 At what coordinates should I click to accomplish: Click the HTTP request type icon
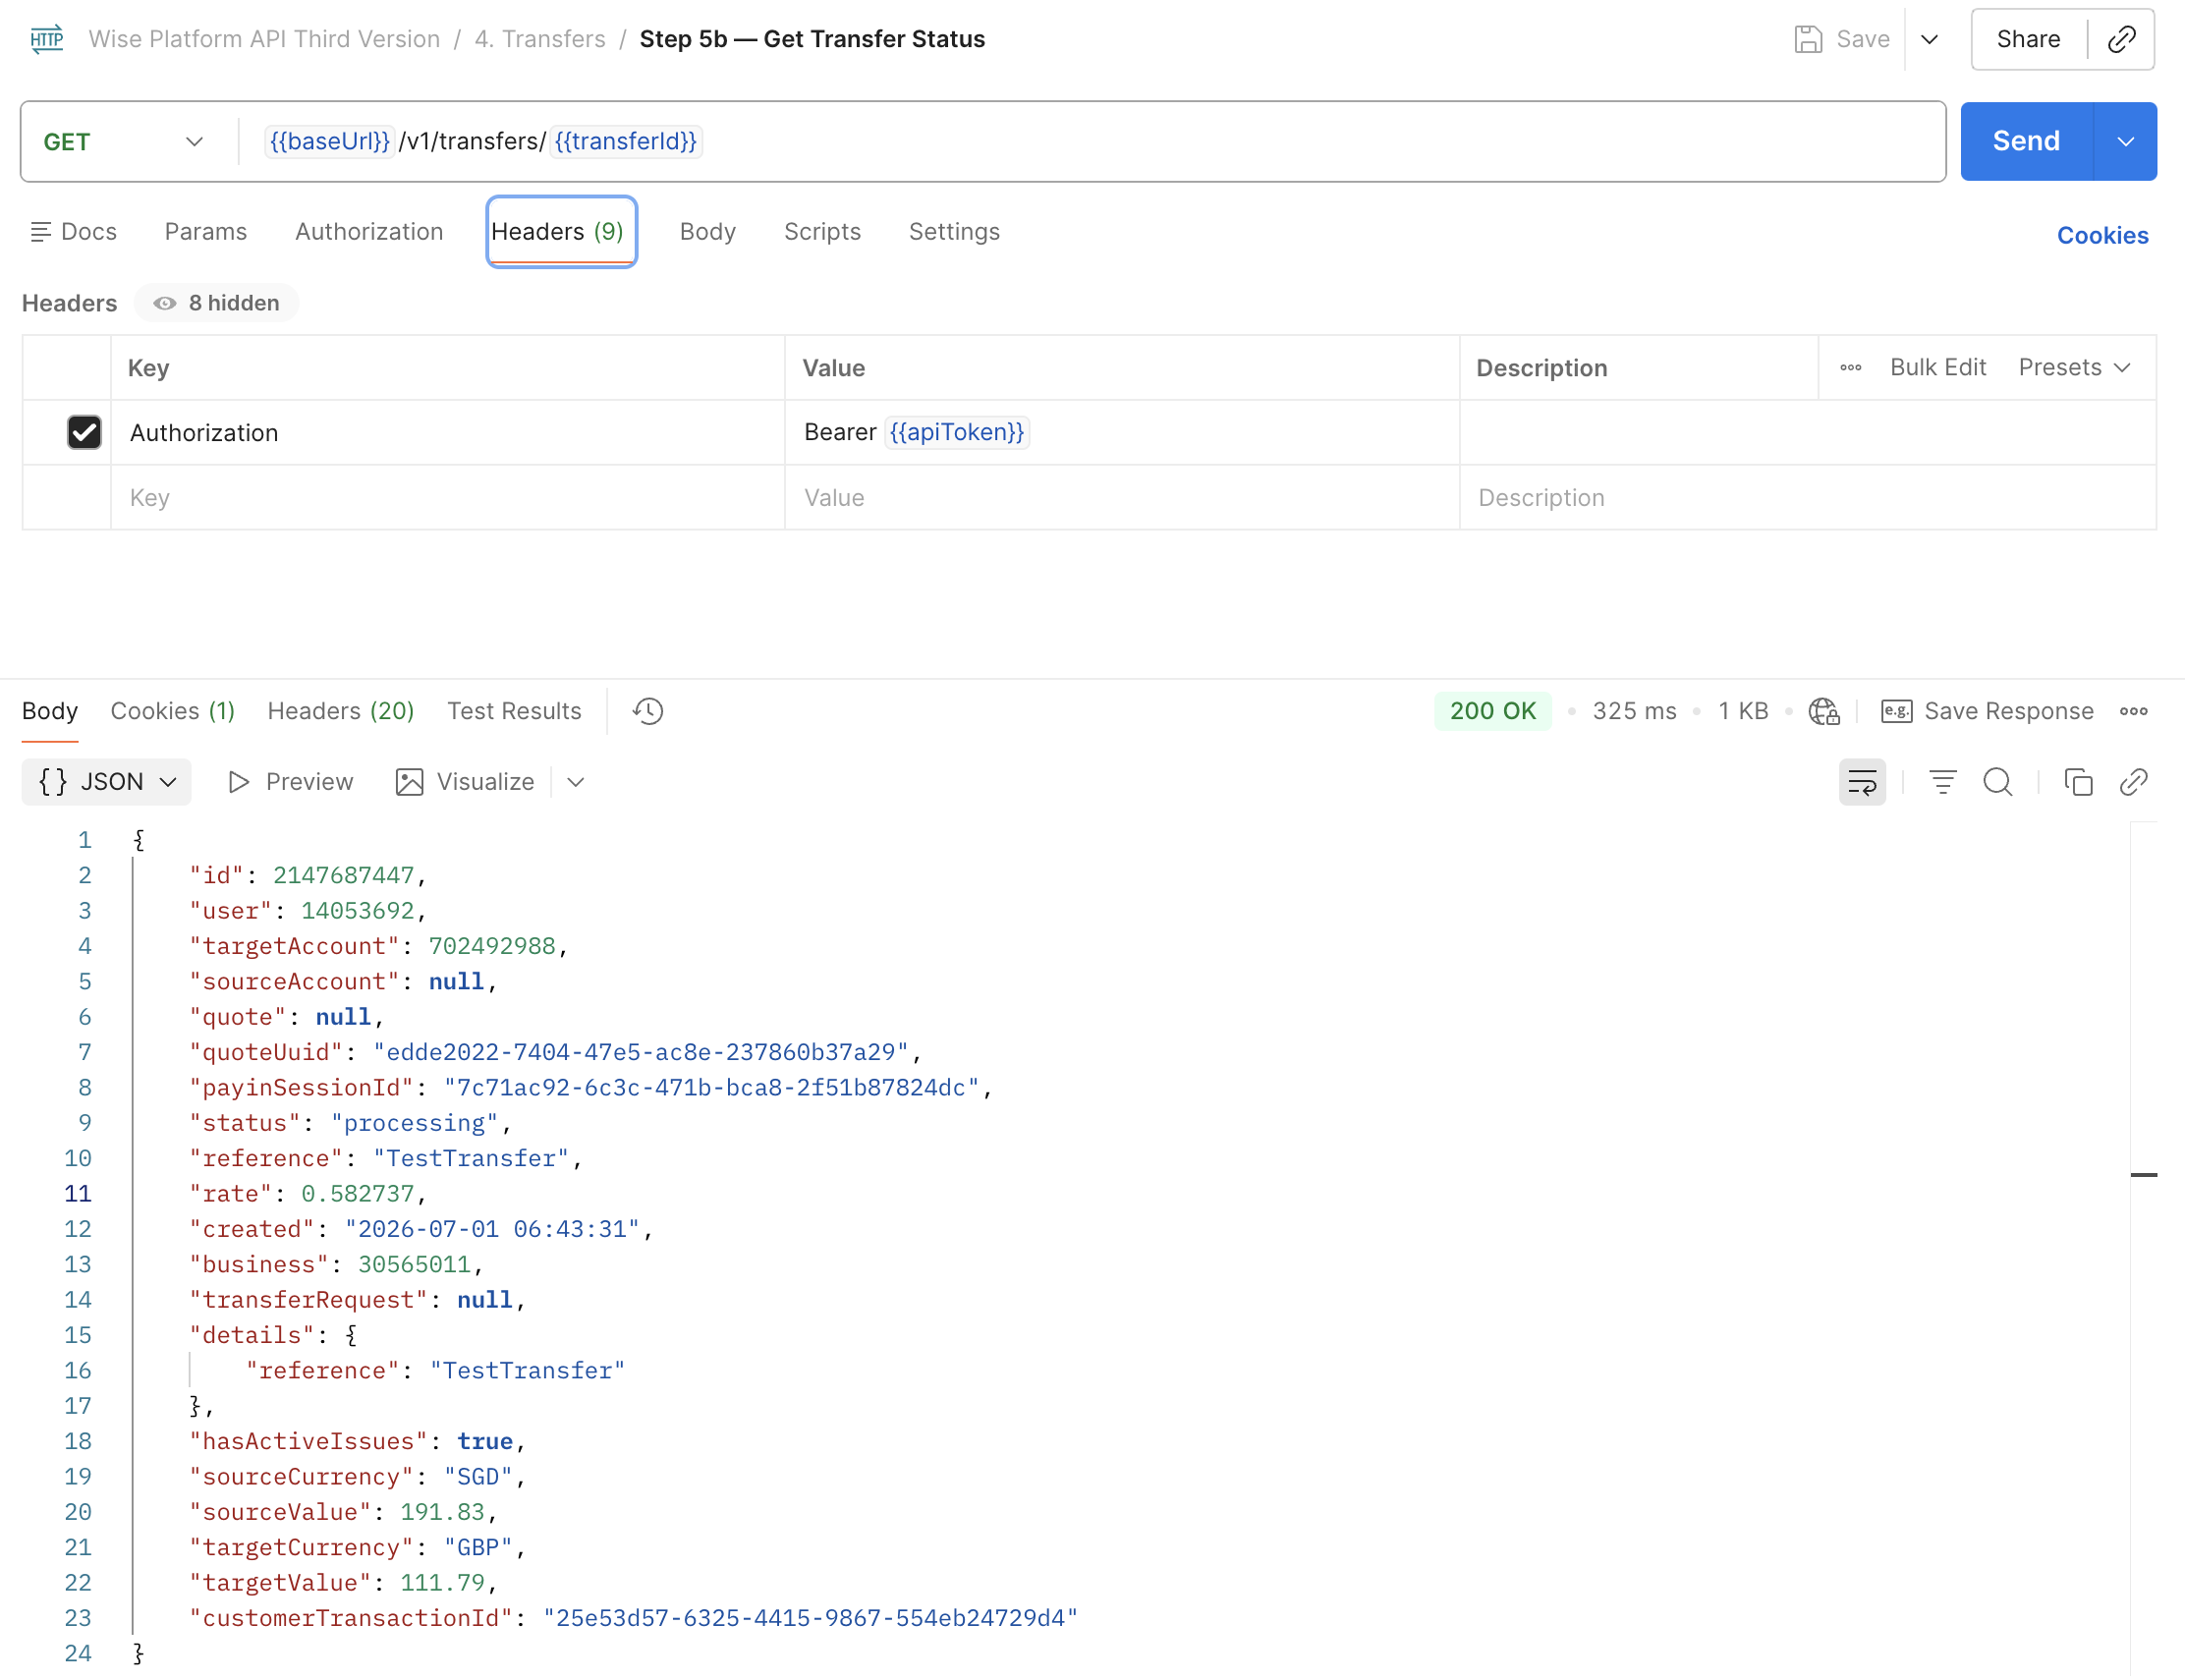pyautogui.click(x=47, y=39)
